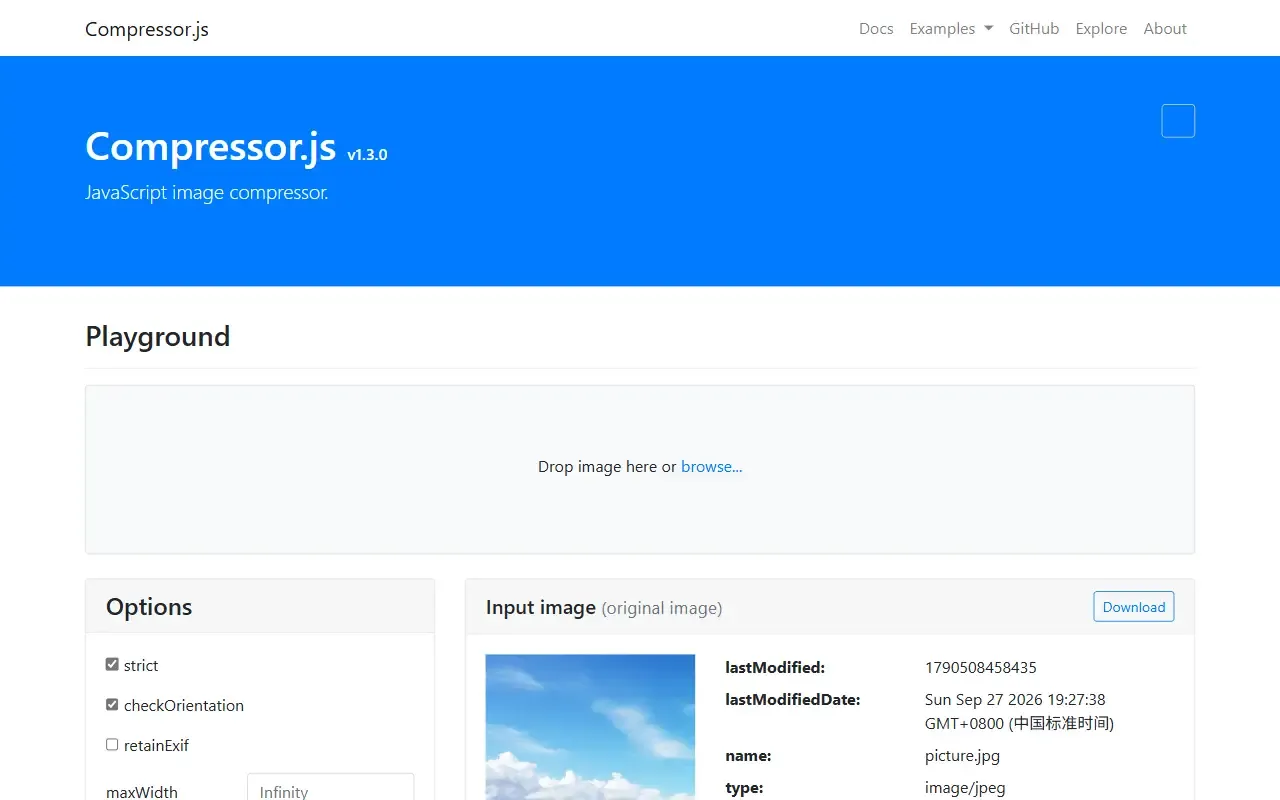Focus the maxWidth Infinity input field
Image resolution: width=1280 pixels, height=800 pixels.
click(331, 788)
